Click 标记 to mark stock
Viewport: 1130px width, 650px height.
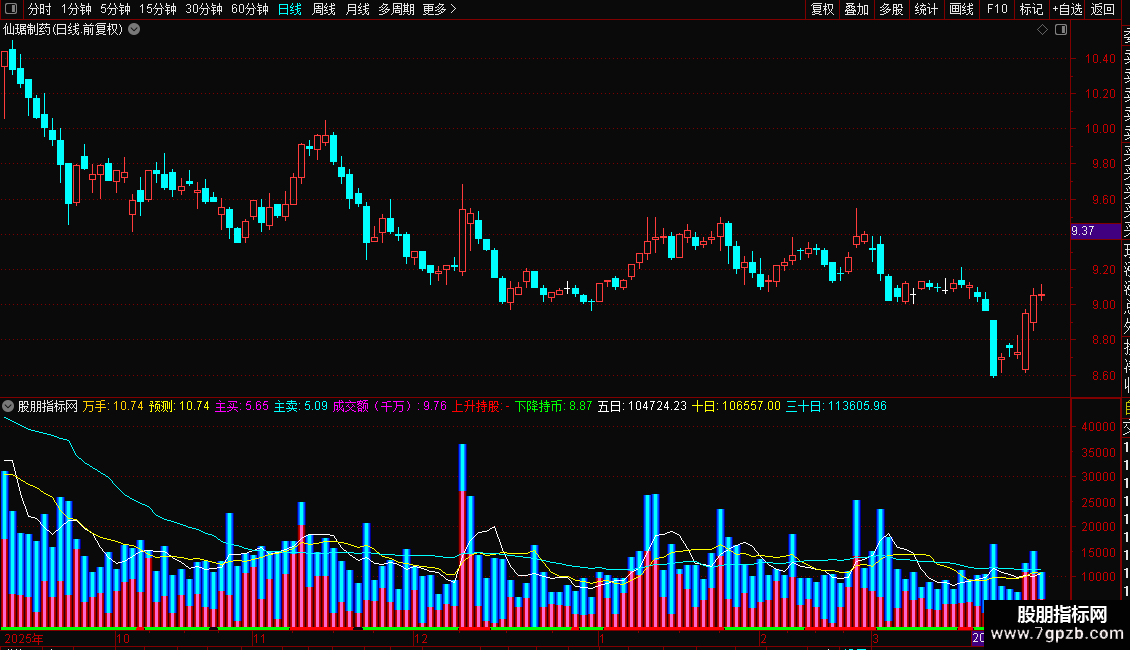[1031, 9]
